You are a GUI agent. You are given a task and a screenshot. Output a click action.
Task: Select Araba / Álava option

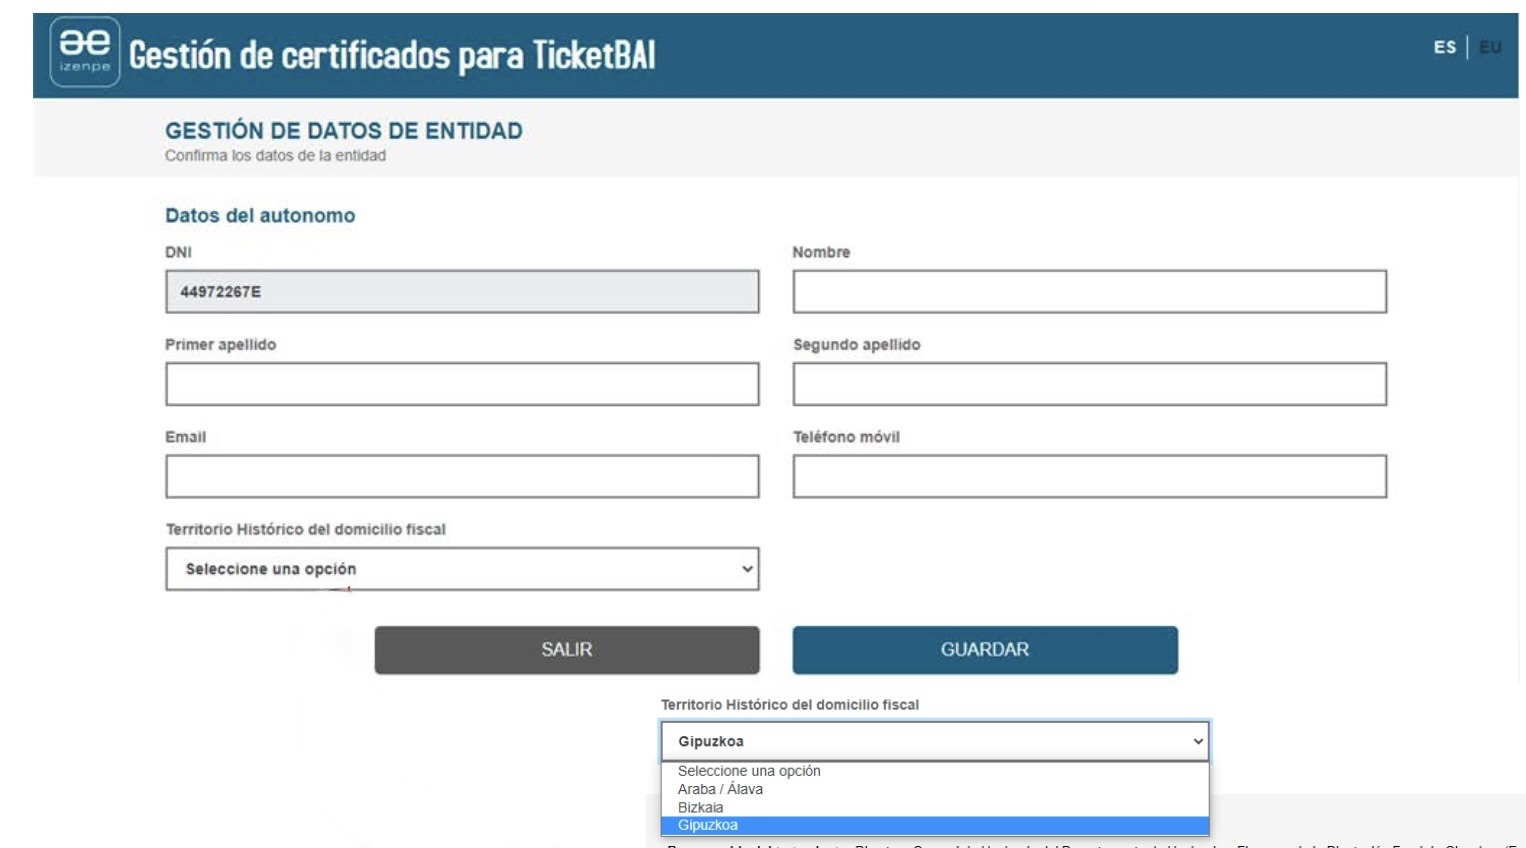coord(935,789)
